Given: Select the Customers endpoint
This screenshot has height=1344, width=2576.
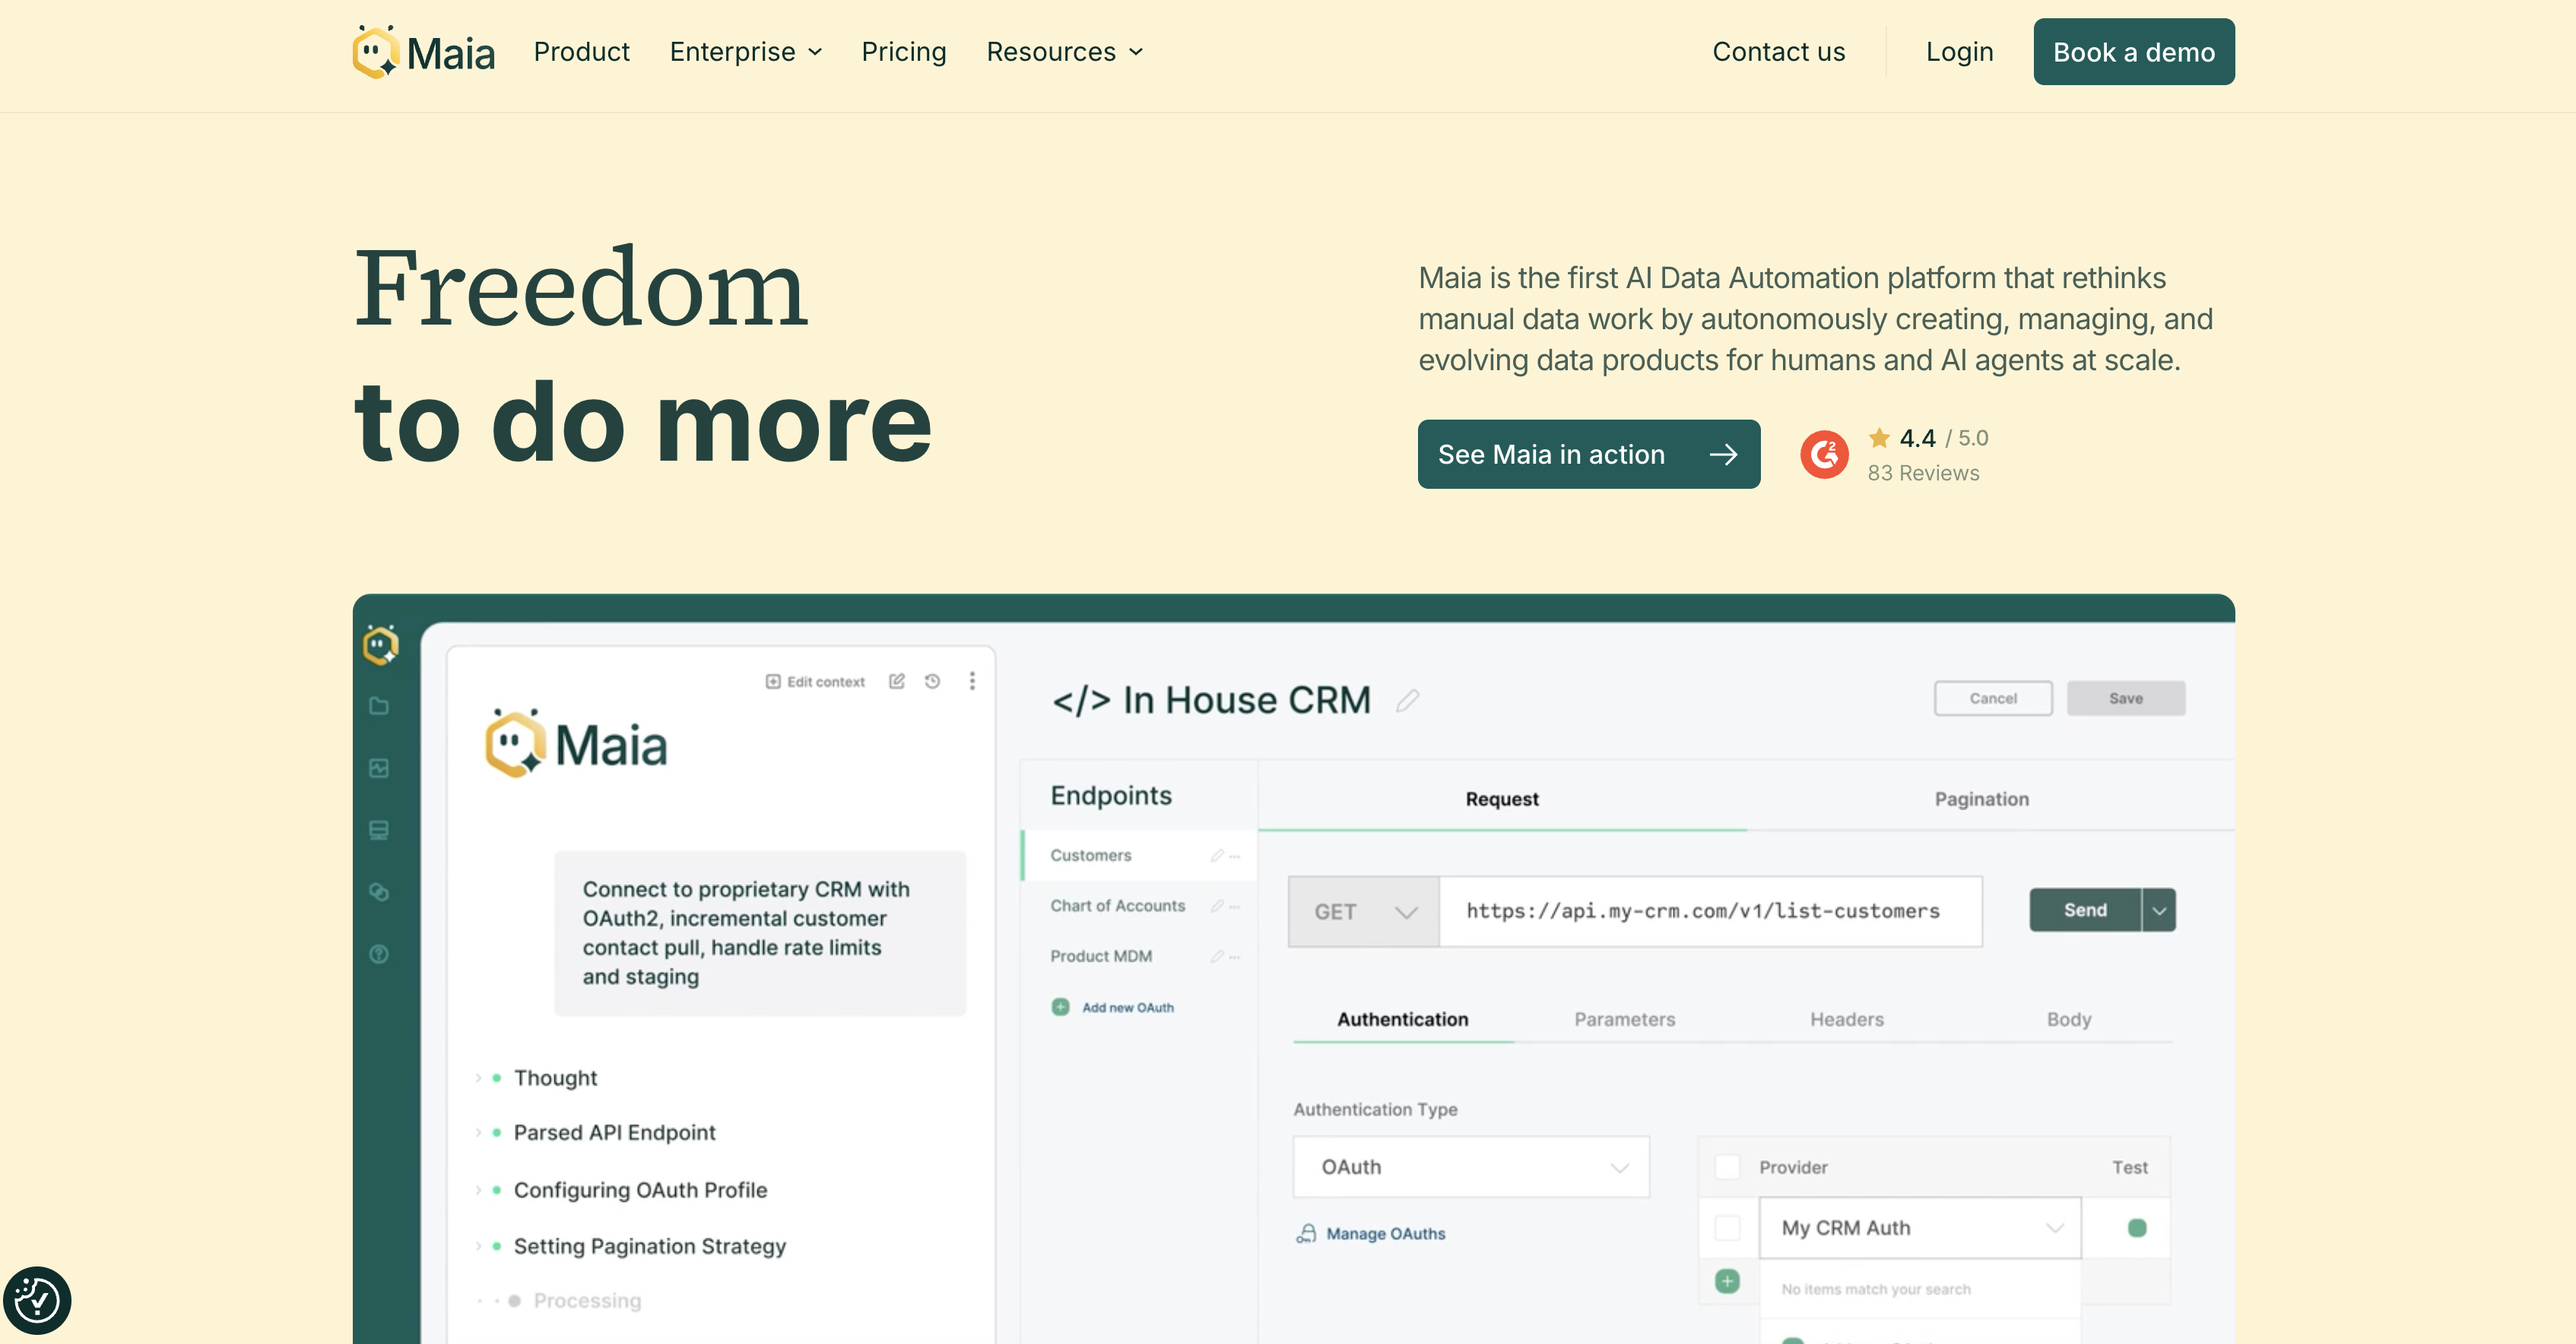Looking at the screenshot, I should pos(1139,855).
